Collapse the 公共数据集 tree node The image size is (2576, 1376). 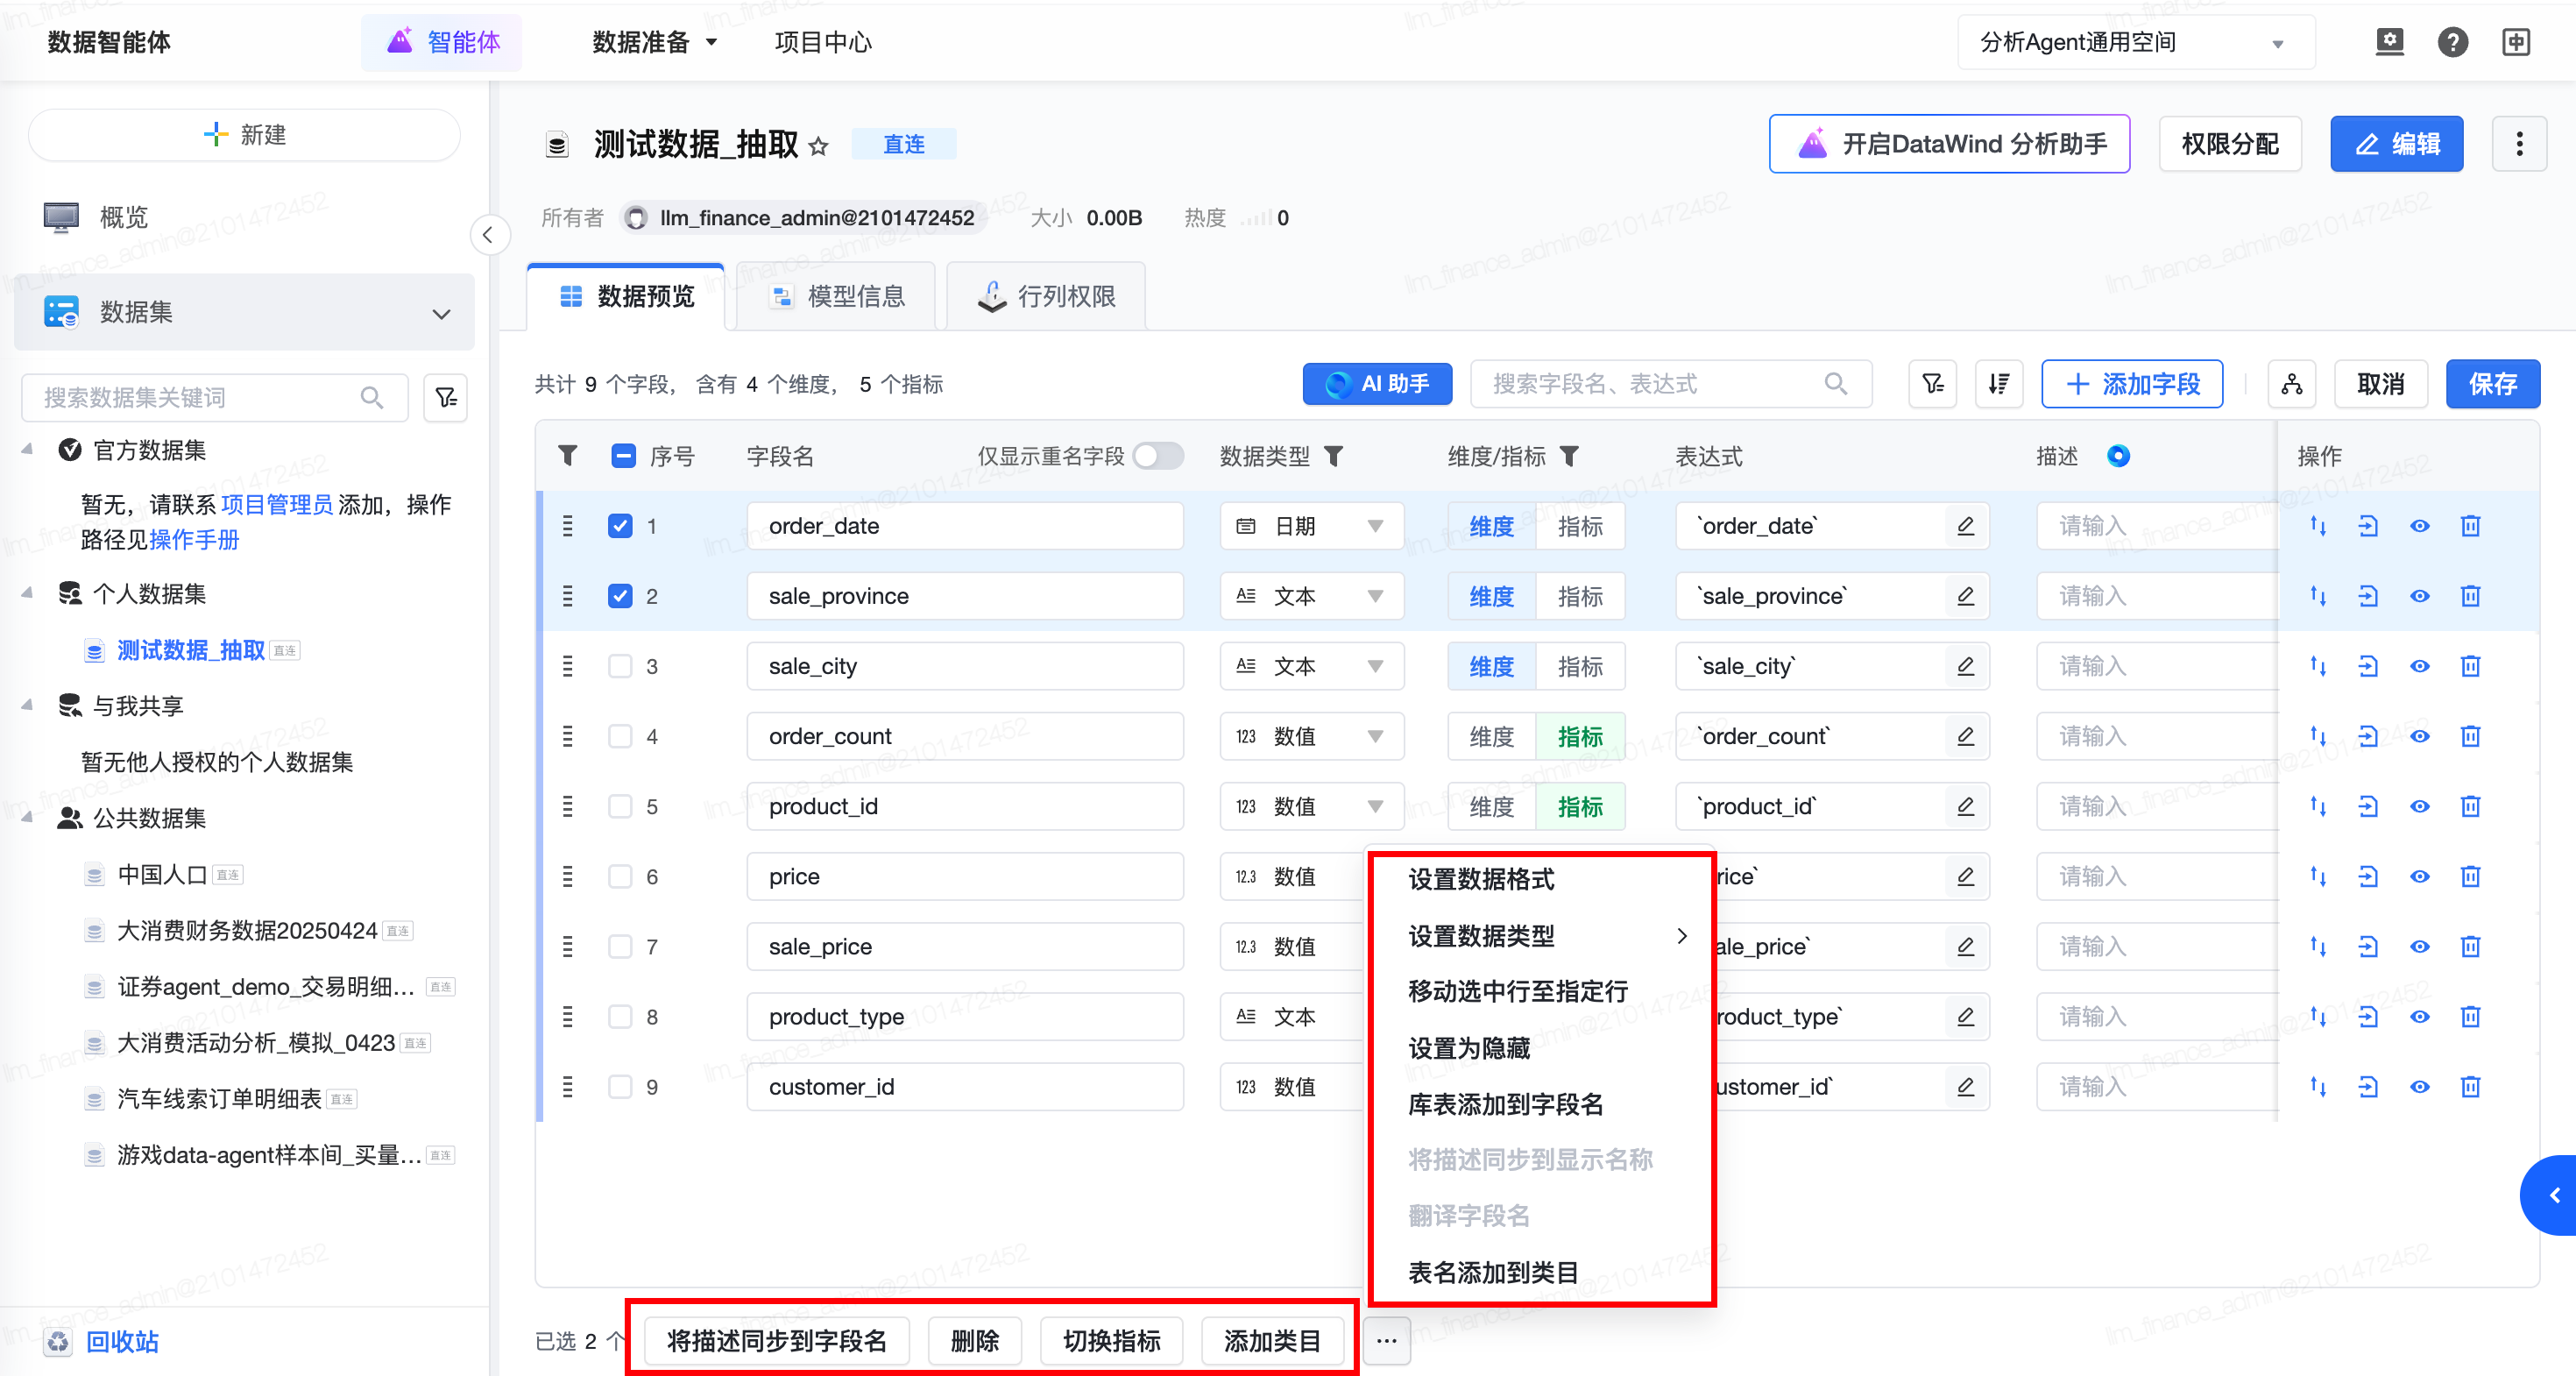pyautogui.click(x=27, y=818)
